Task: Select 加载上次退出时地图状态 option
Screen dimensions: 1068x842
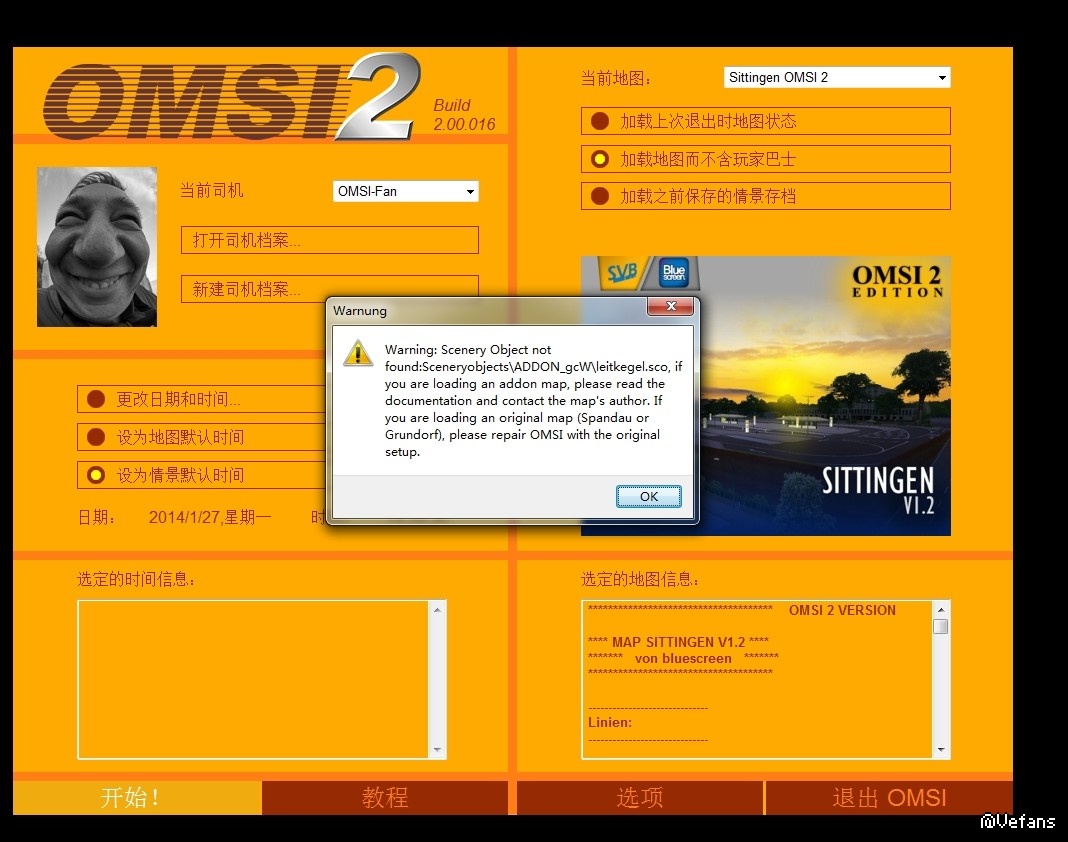Action: (600, 121)
